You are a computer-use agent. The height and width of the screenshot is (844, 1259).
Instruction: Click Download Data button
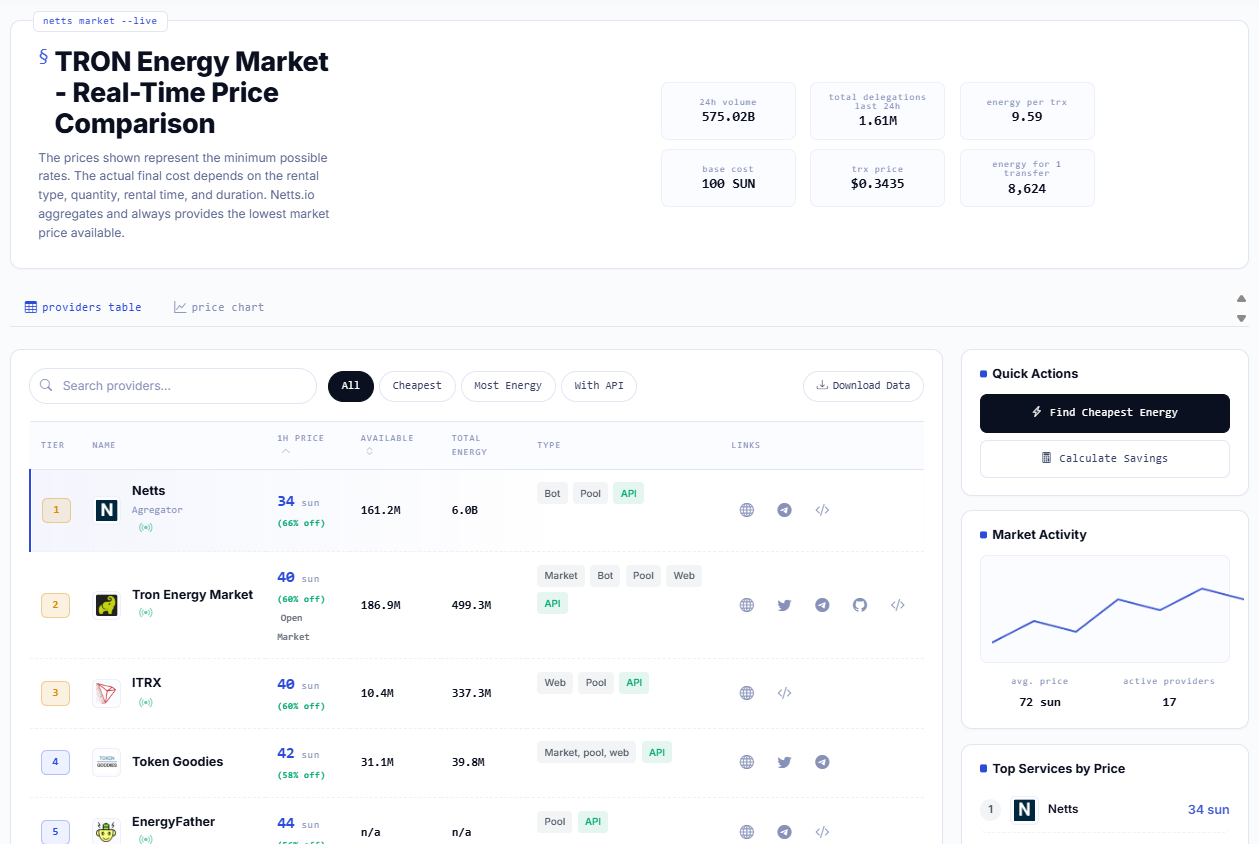[863, 386]
